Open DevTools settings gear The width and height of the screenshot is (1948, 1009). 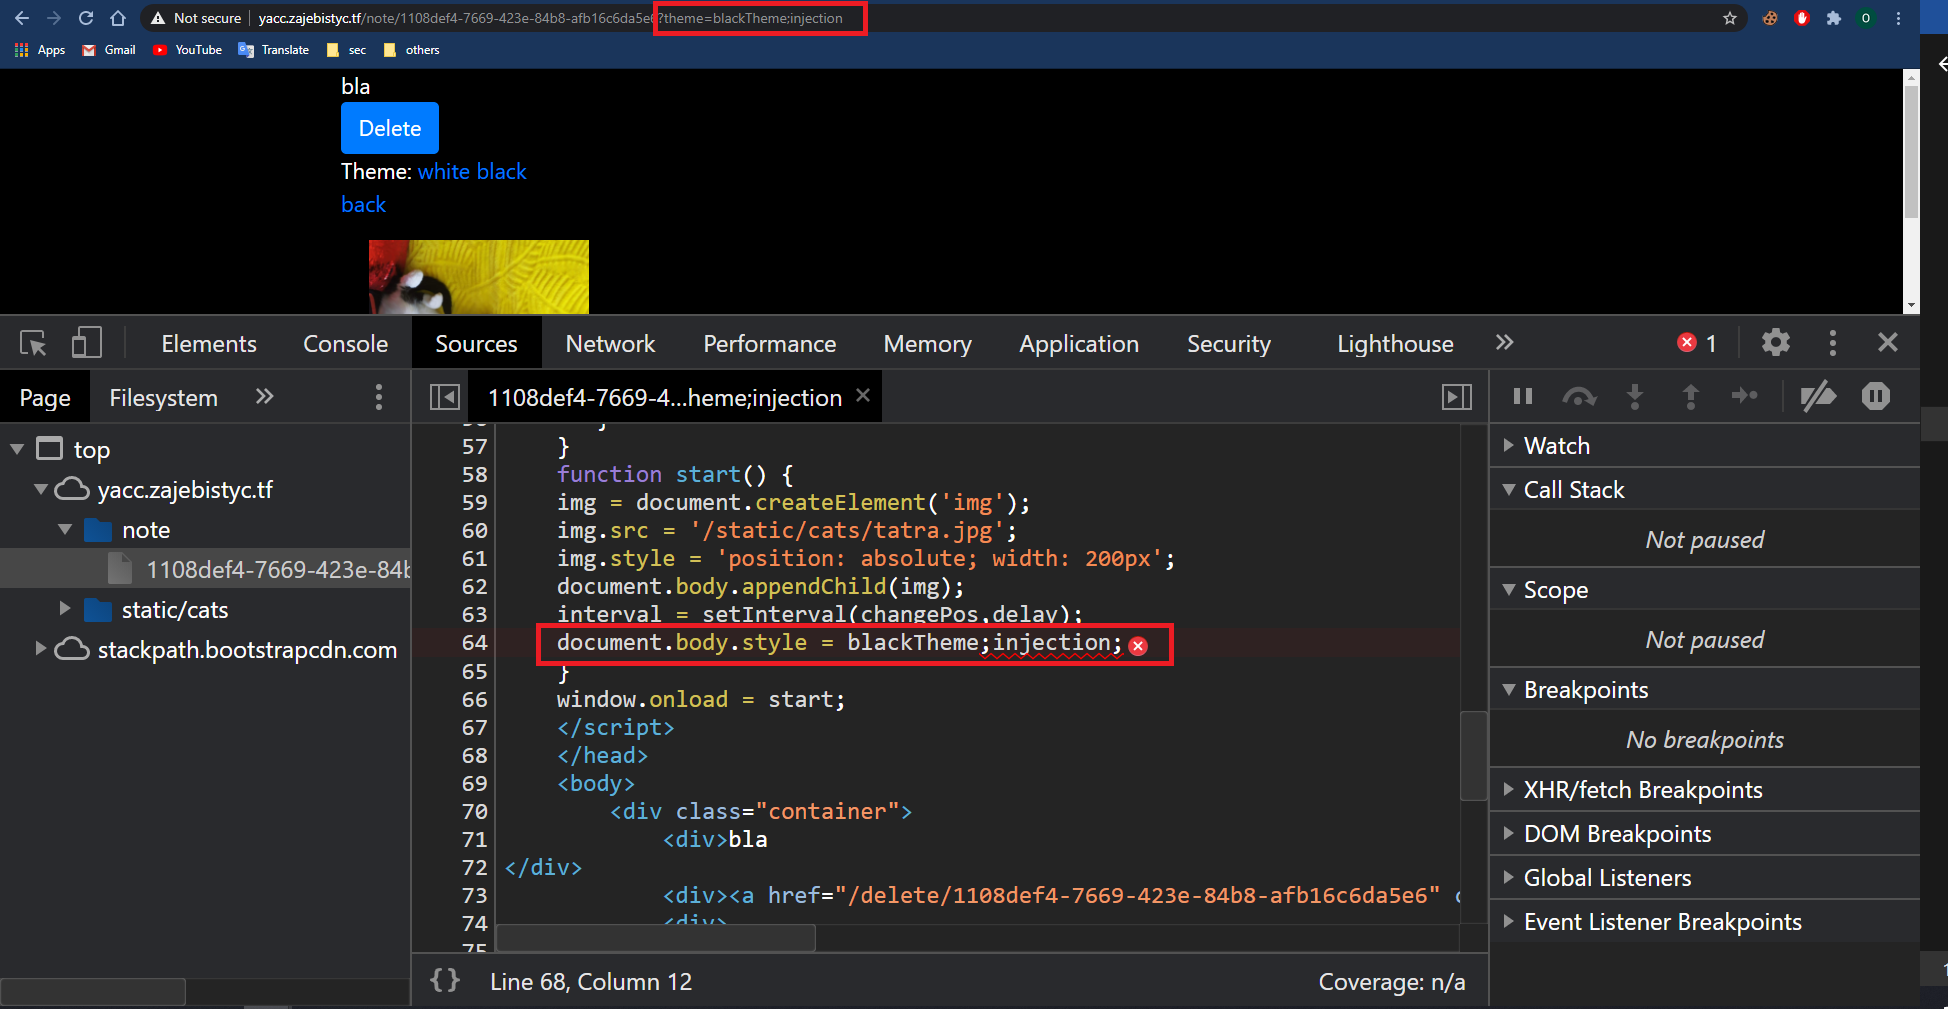point(1776,343)
